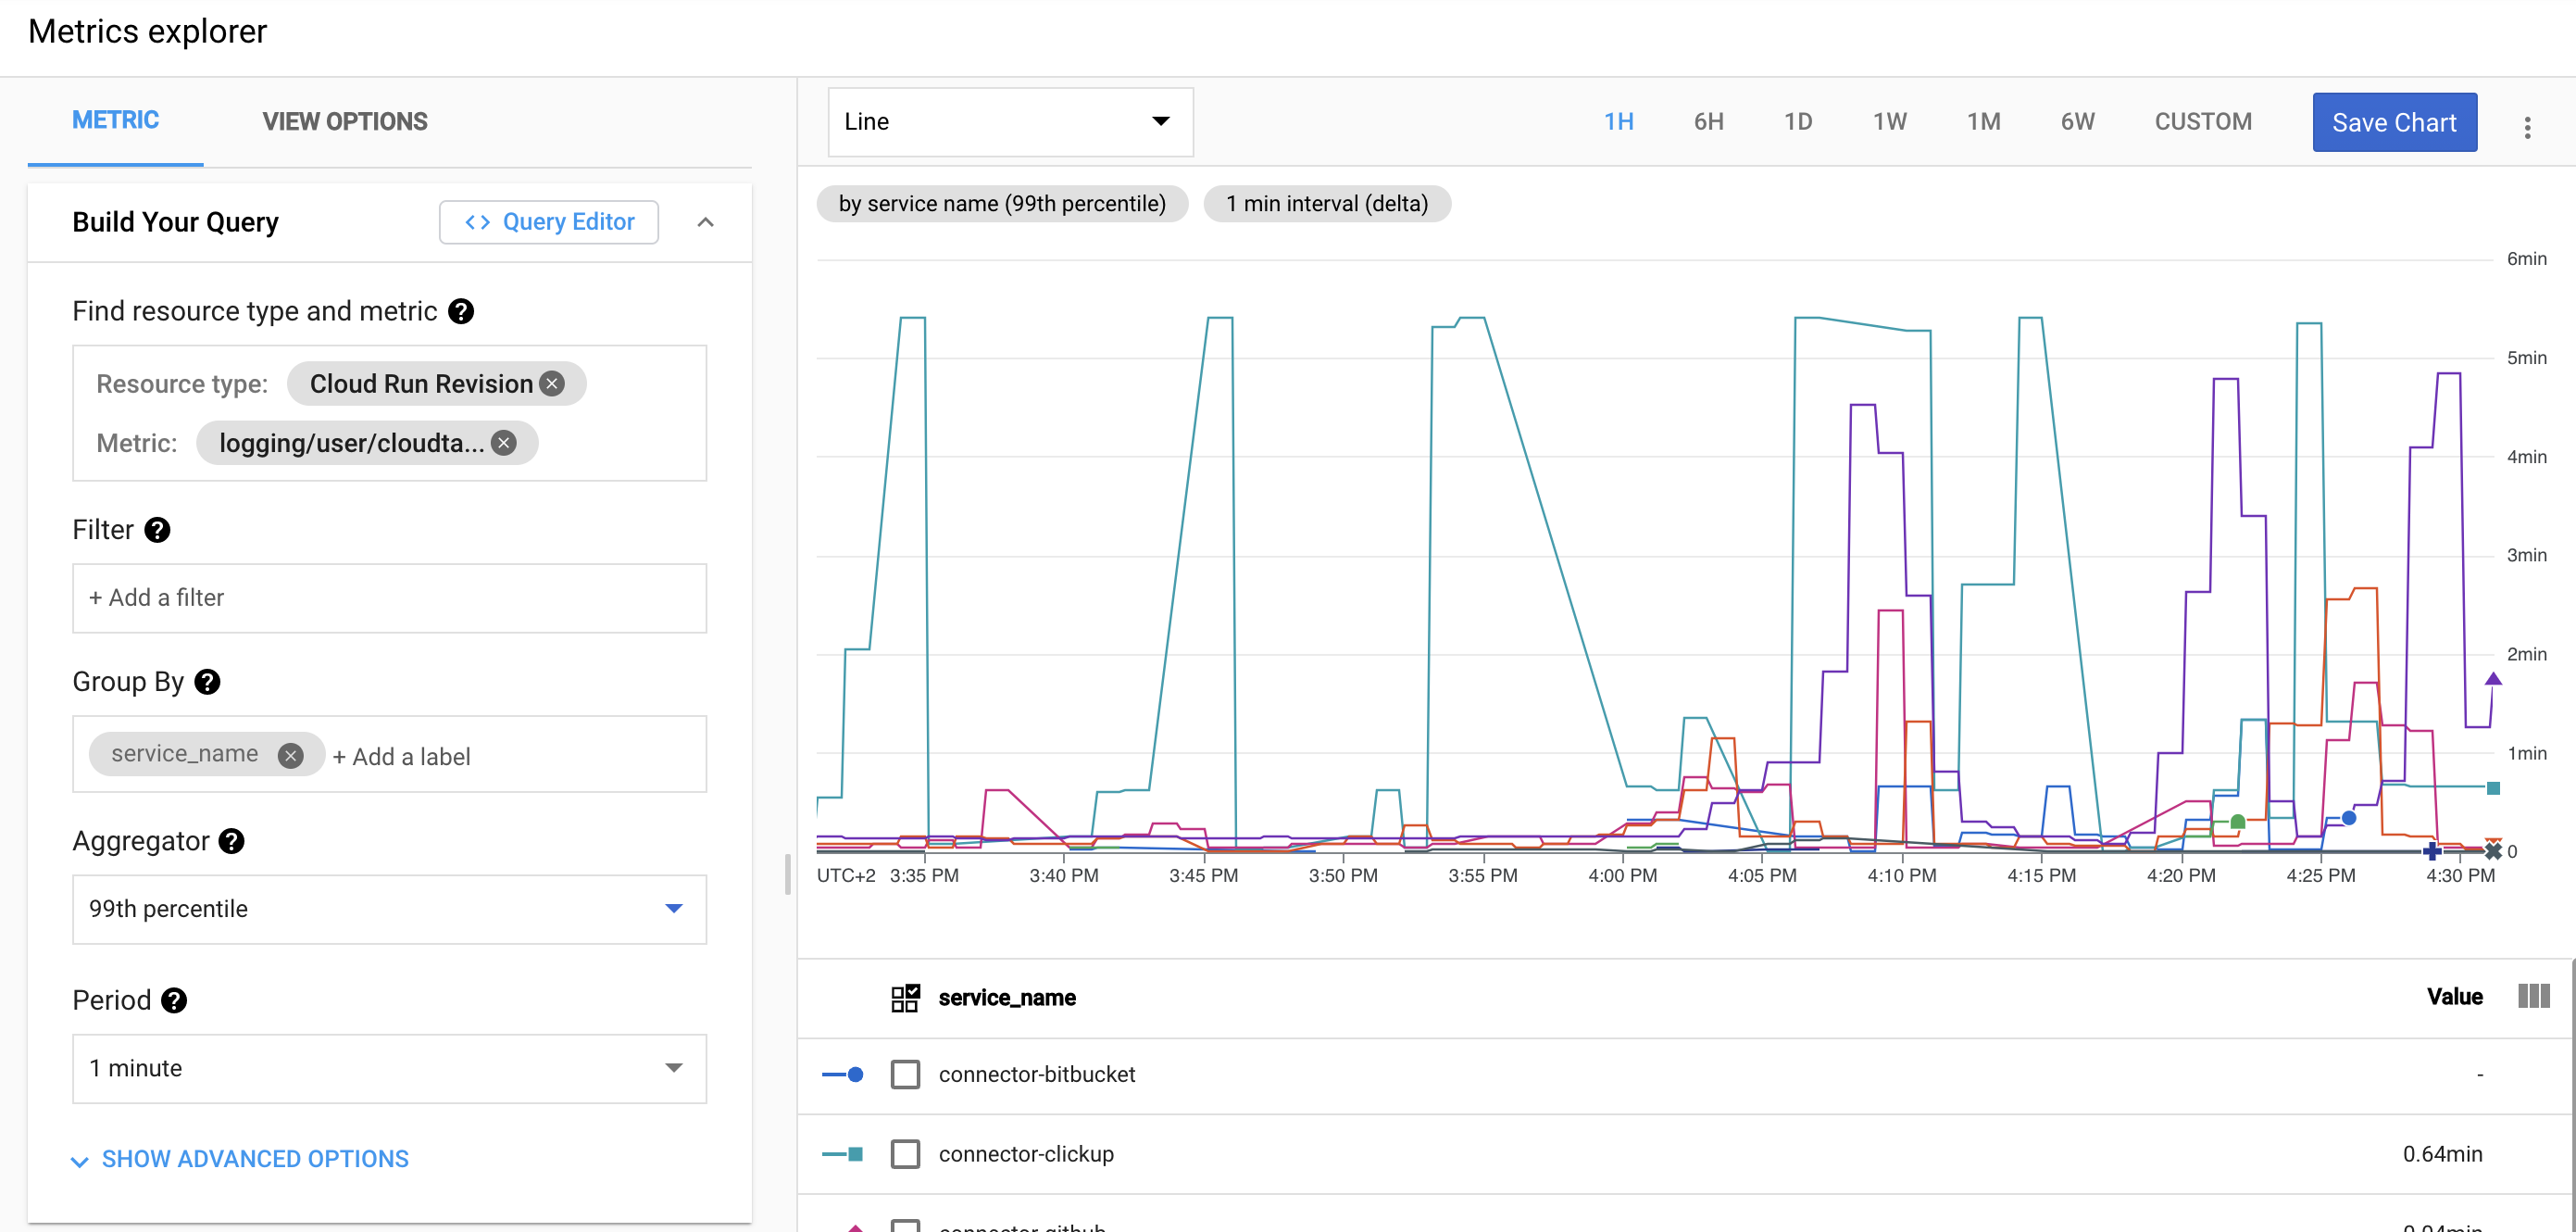Open the Query Editor

(549, 222)
